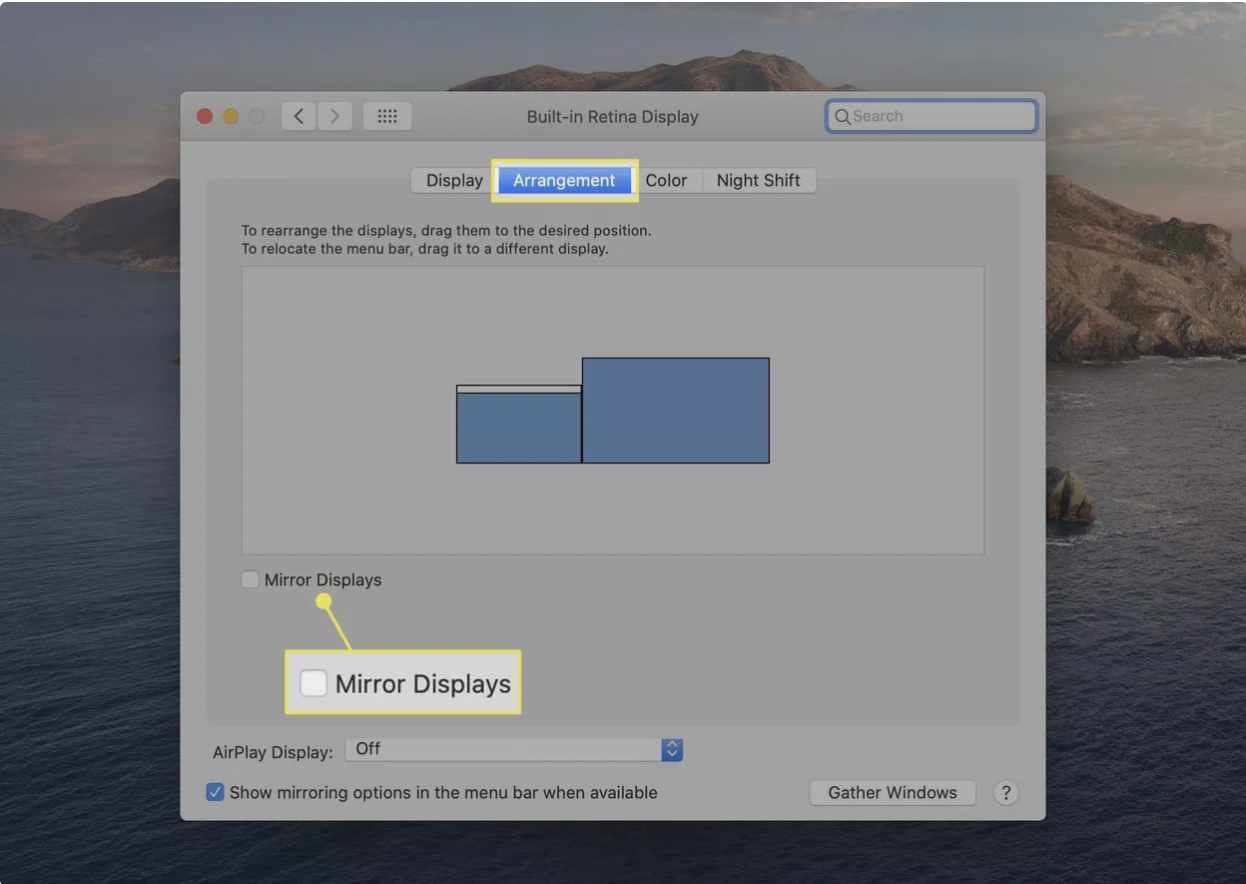Select the smaller display rectangle
This screenshot has width=1246, height=884.
(x=518, y=428)
